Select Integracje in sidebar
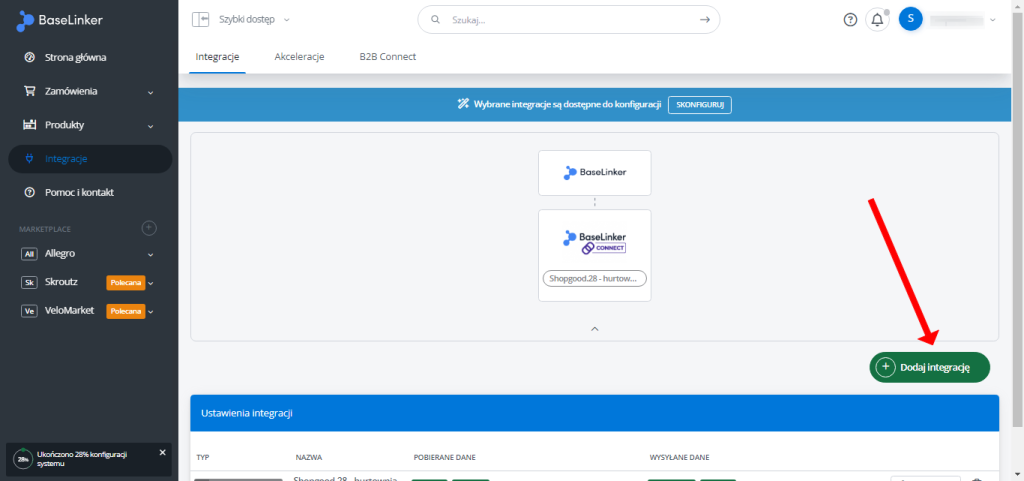 pyautogui.click(x=90, y=159)
